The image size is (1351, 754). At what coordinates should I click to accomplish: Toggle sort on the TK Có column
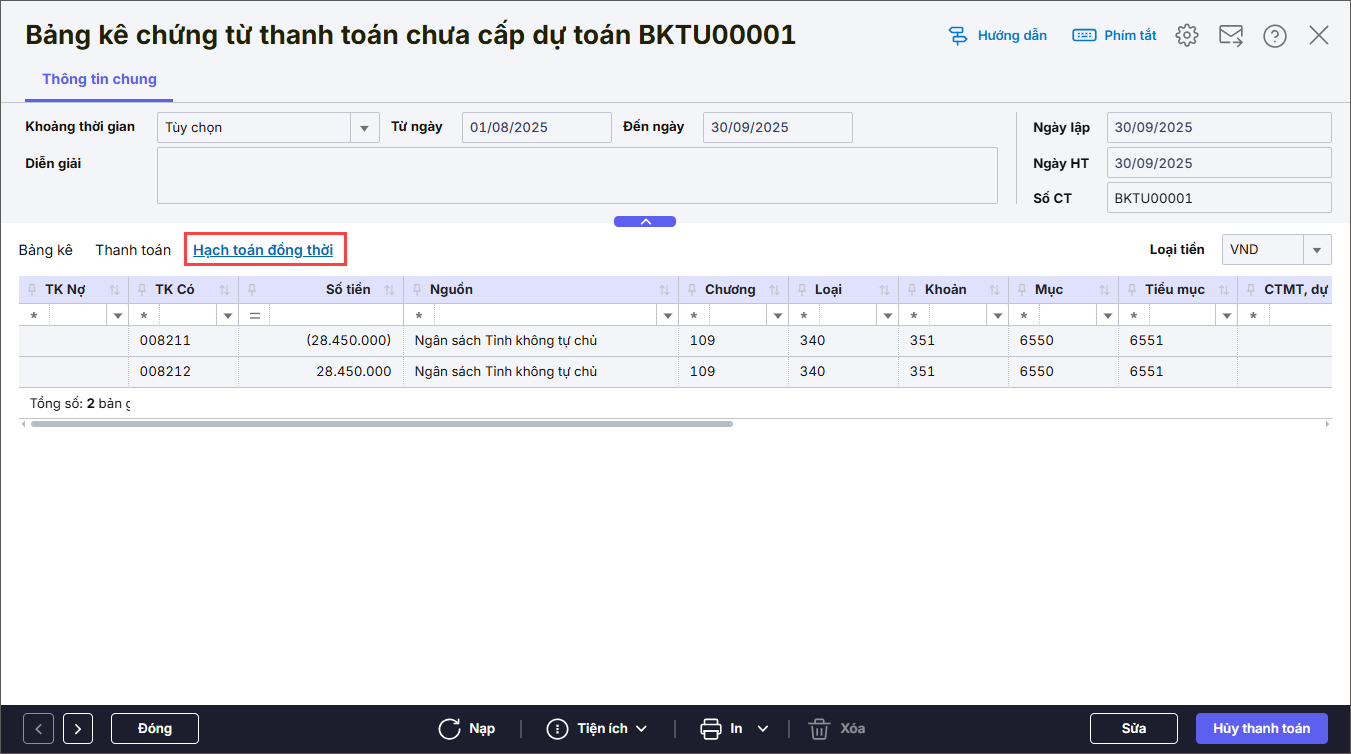click(225, 290)
